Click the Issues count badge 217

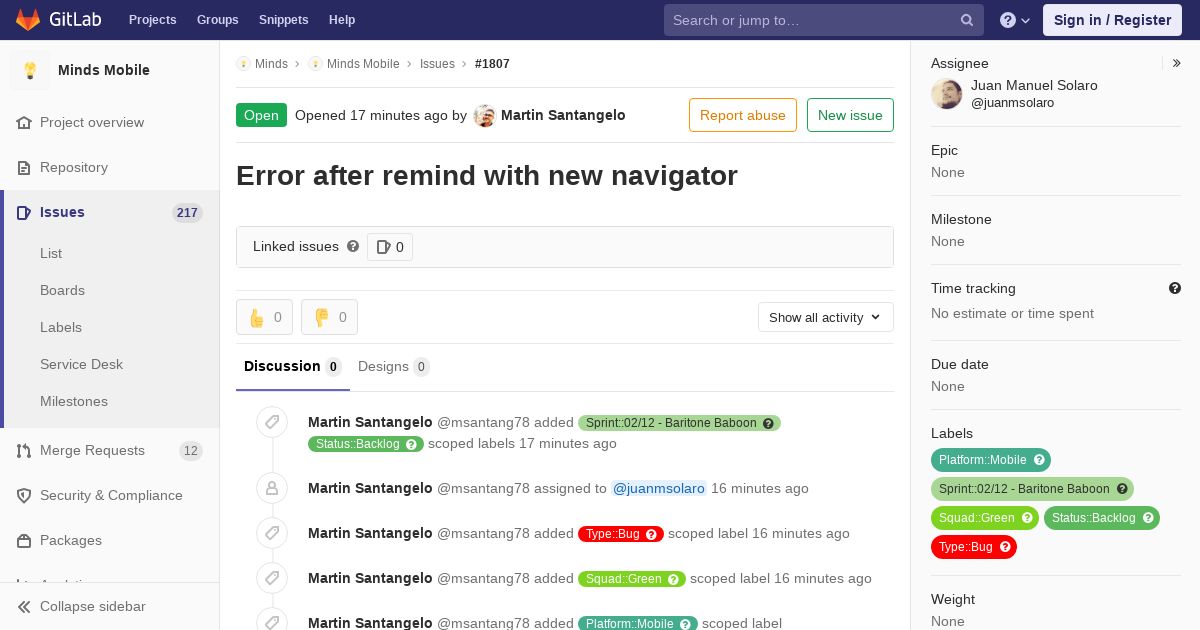(187, 212)
